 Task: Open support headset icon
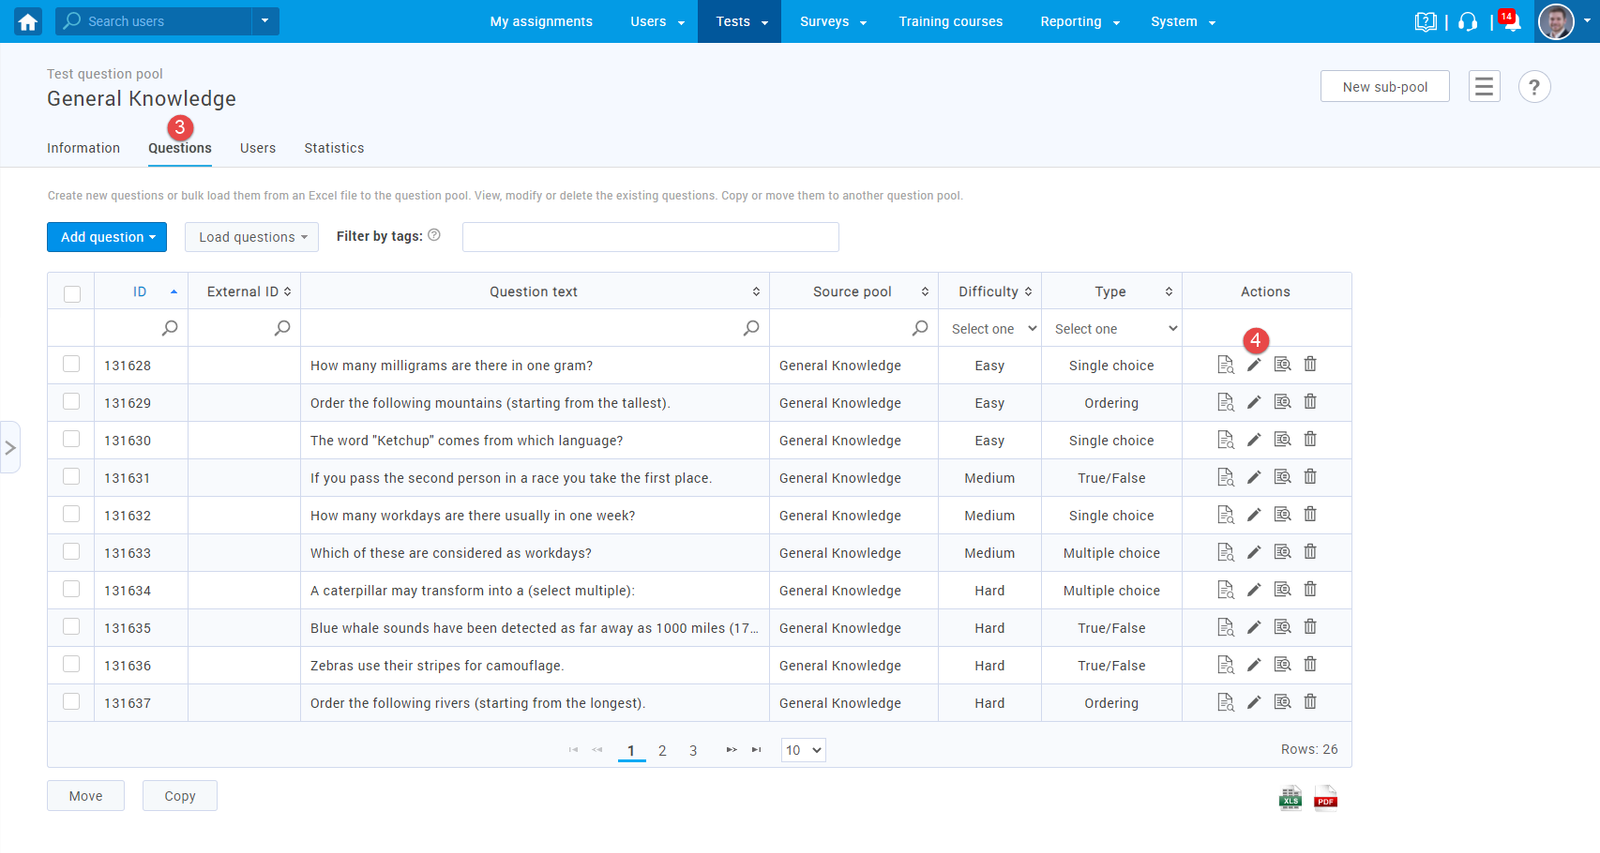pos(1468,22)
